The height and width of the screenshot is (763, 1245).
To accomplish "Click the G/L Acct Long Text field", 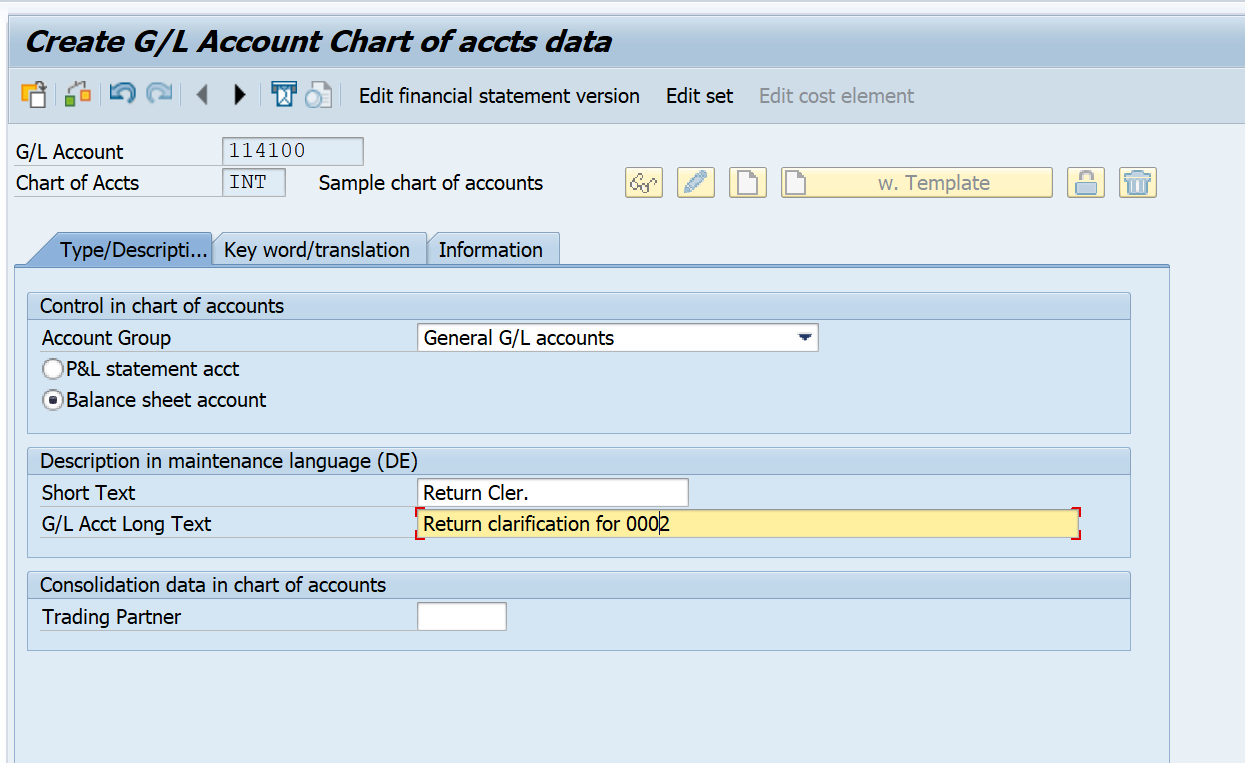I will click(x=748, y=524).
